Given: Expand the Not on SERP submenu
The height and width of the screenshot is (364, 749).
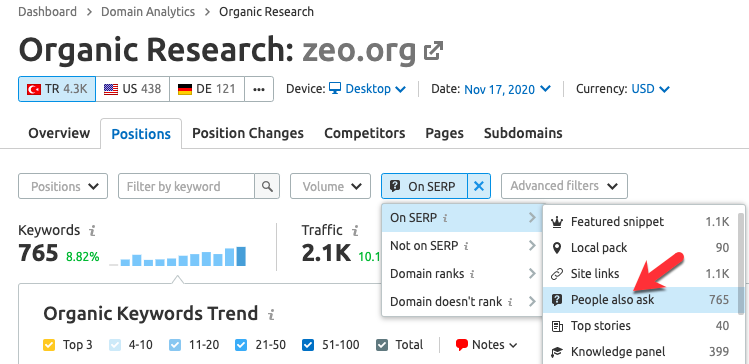Looking at the screenshot, I should pos(463,246).
